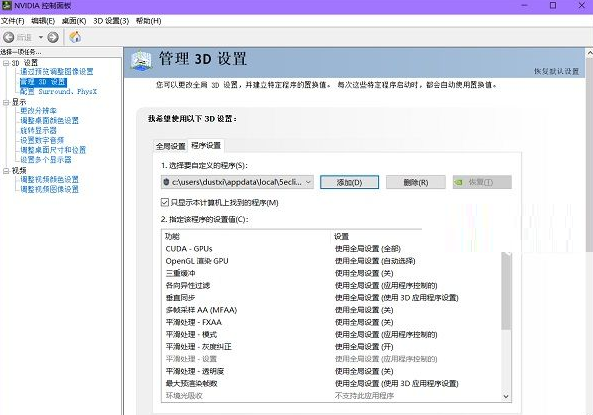Click the main page scroll up arrow

tap(589, 53)
